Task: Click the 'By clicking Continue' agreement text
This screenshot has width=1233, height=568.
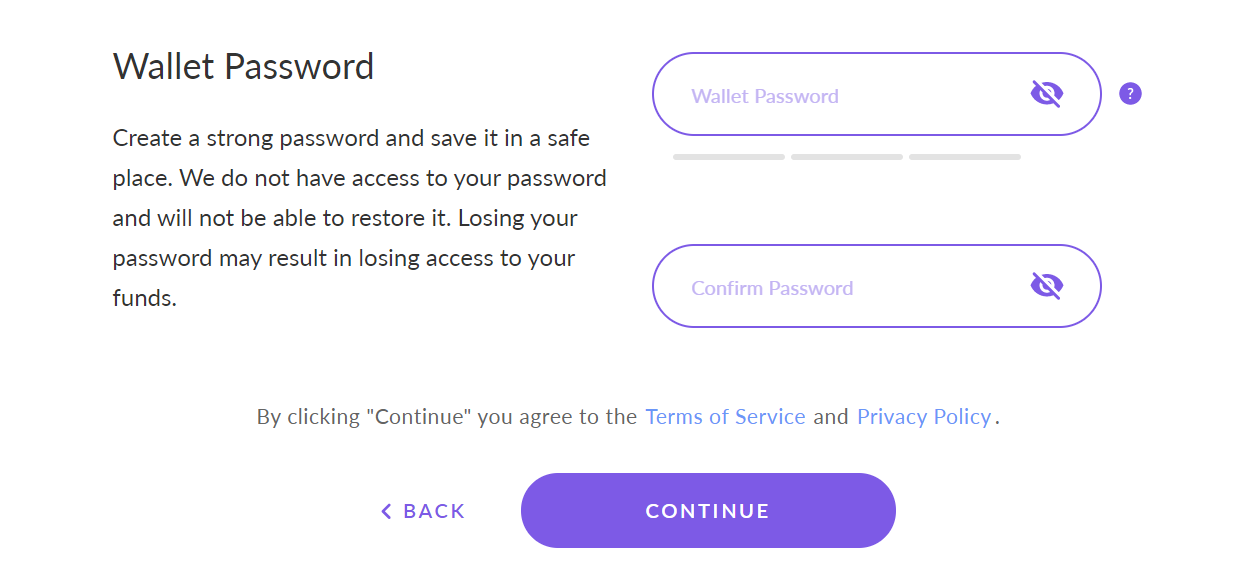Action: click(x=628, y=417)
